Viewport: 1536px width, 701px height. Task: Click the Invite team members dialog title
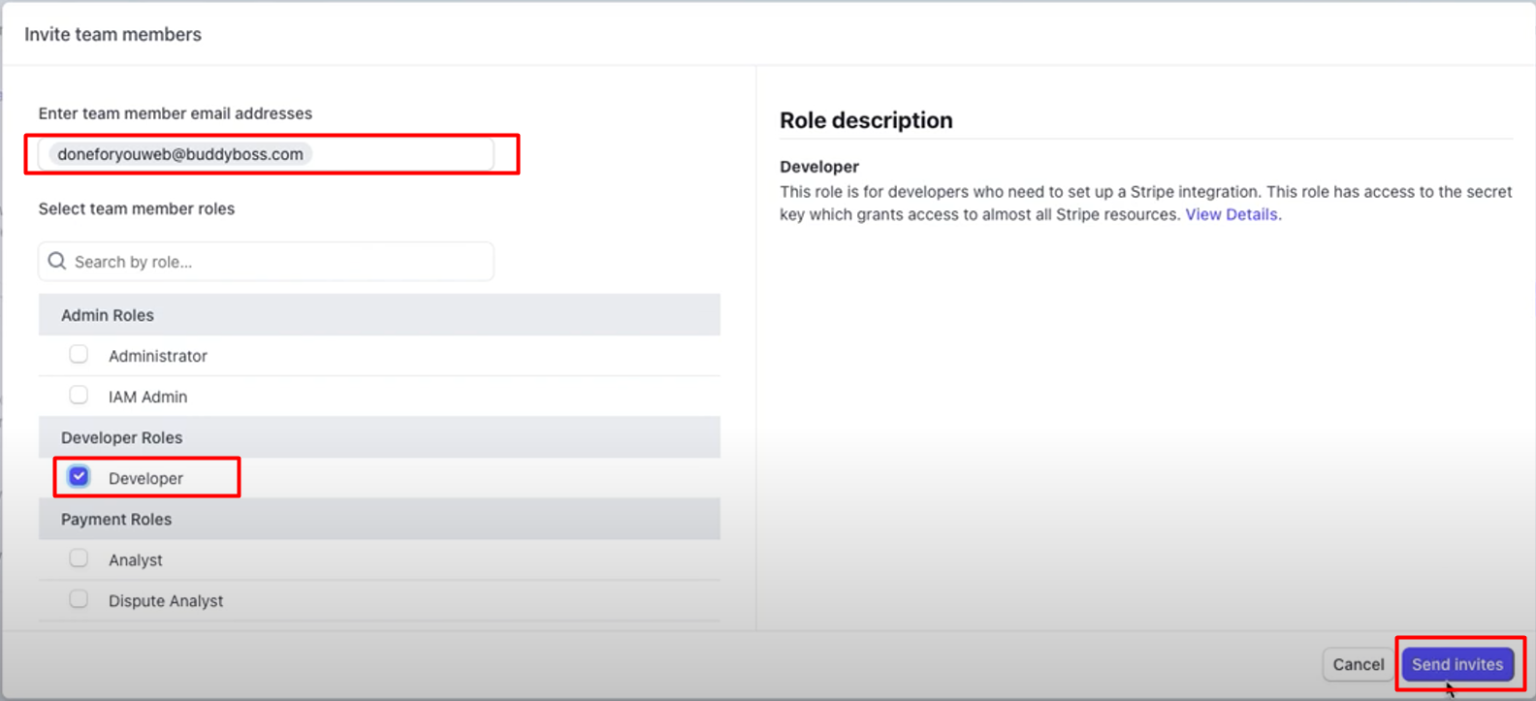point(112,33)
